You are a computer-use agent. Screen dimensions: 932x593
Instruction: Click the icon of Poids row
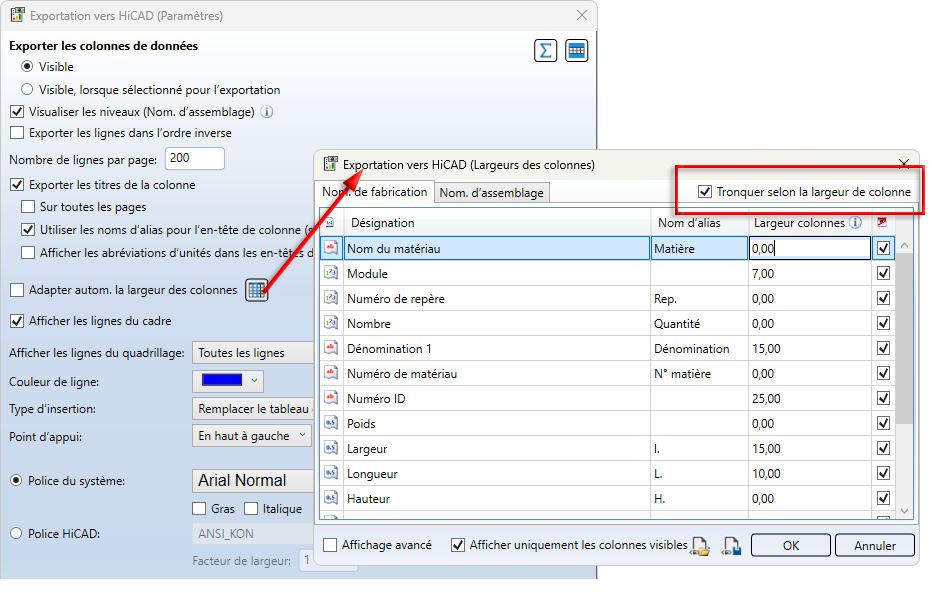[331, 423]
